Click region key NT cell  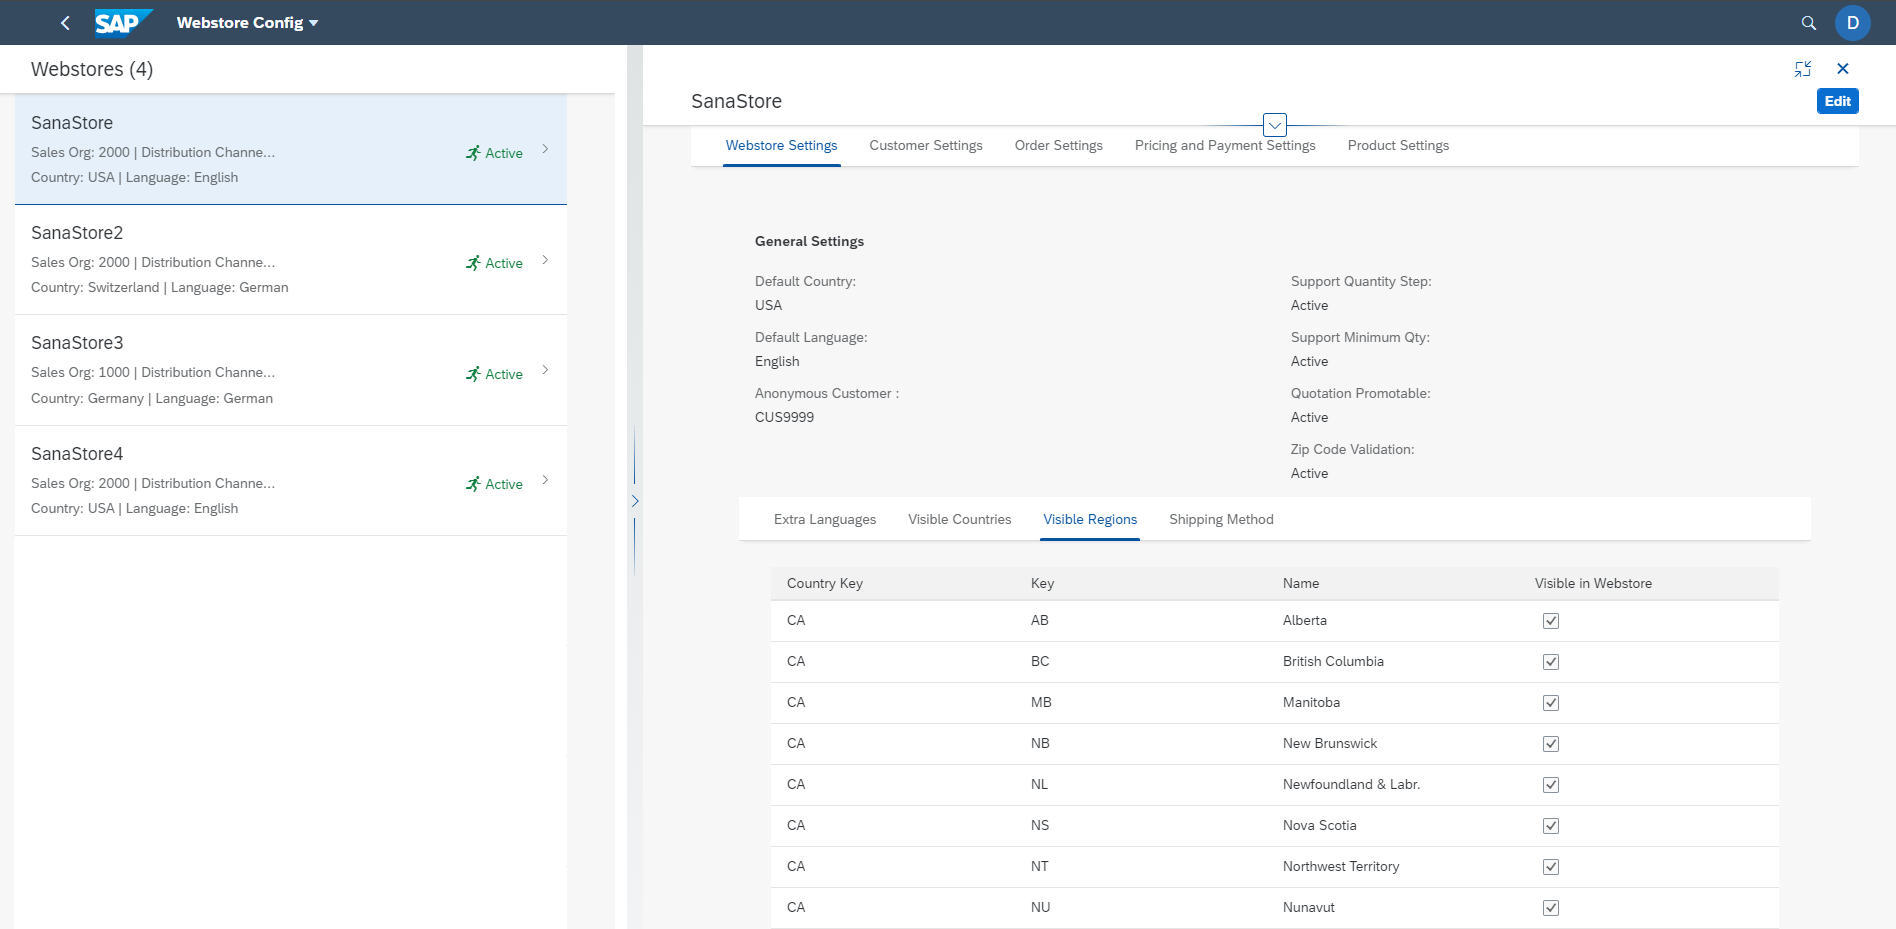pyautogui.click(x=1040, y=867)
